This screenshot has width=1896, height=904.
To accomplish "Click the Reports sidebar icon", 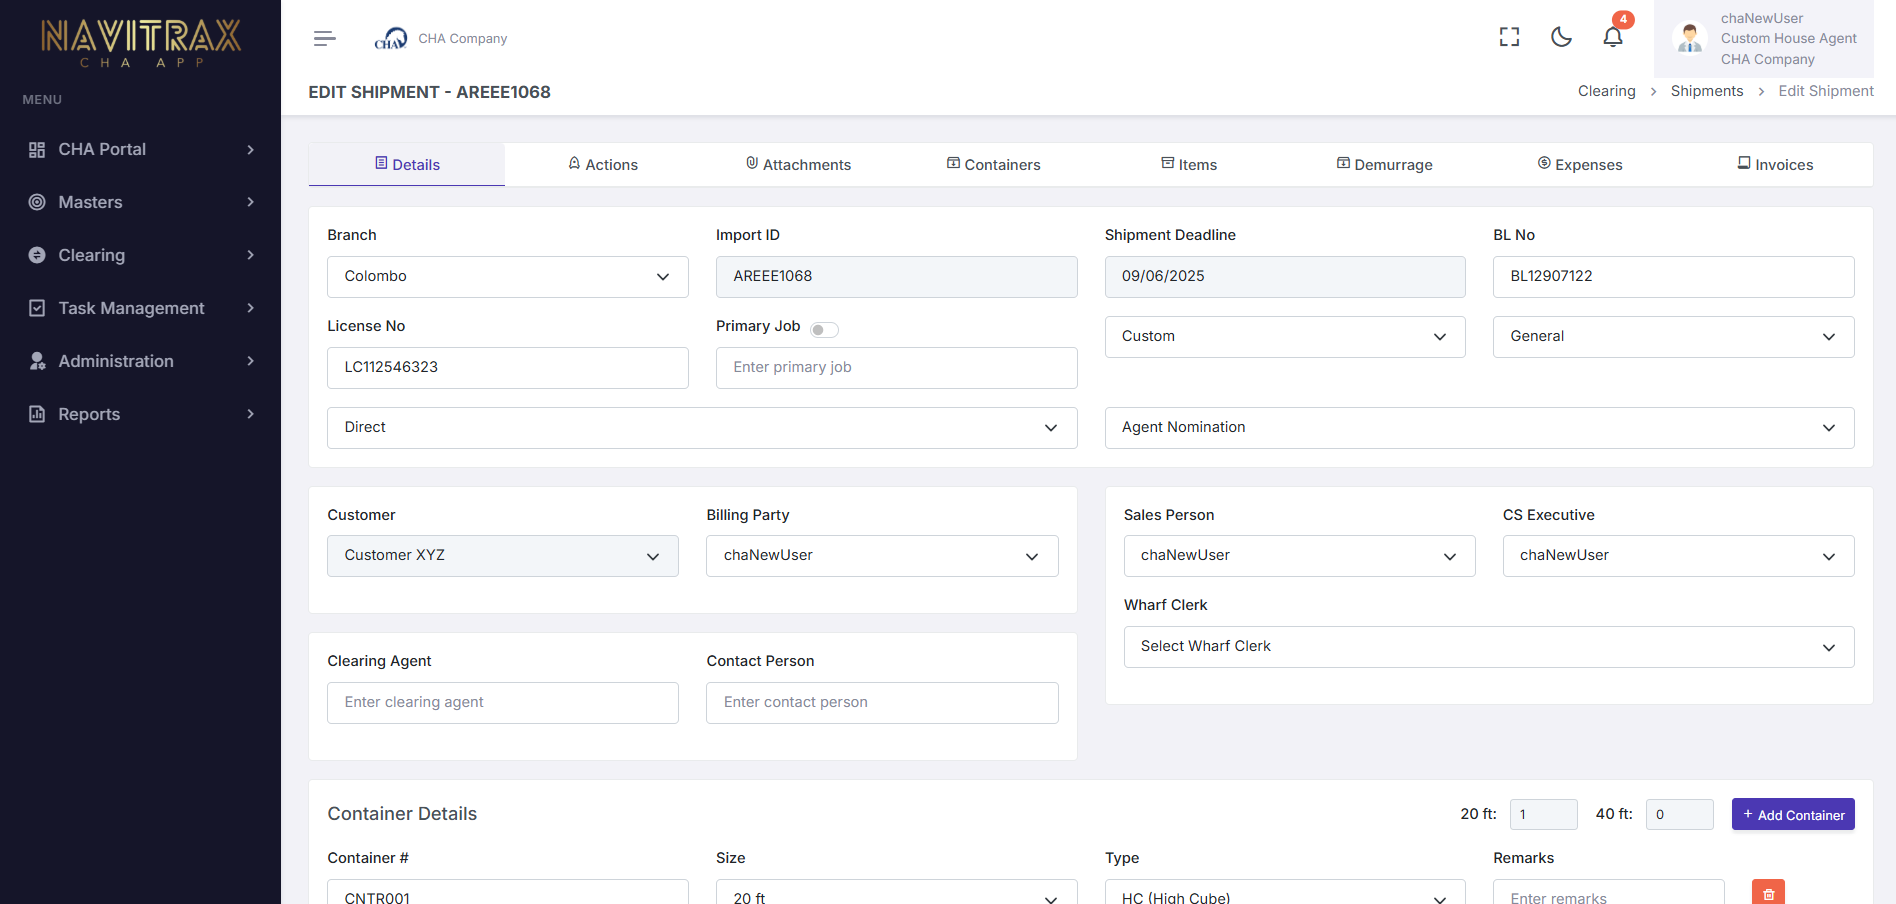I will tap(37, 414).
